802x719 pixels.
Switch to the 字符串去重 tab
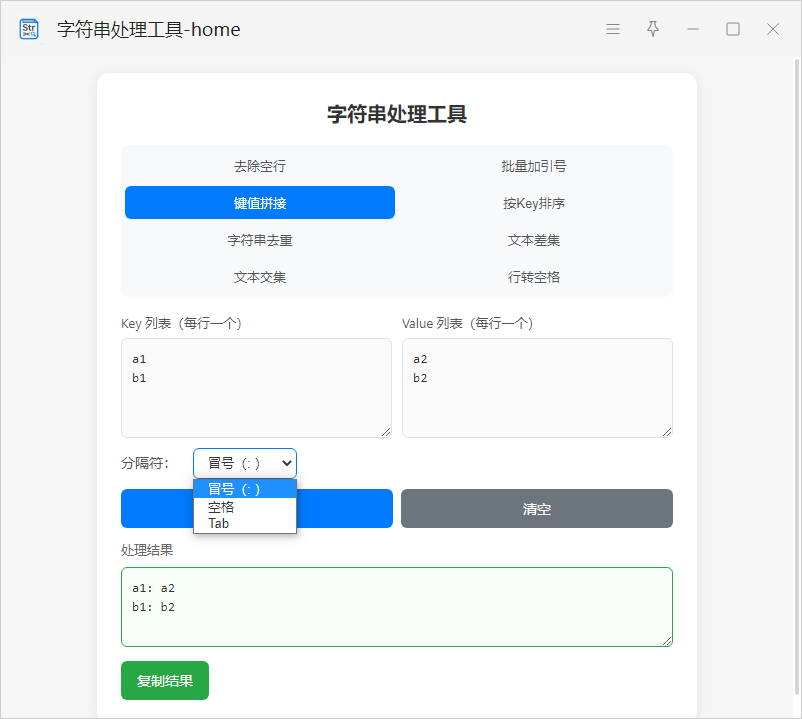260,240
